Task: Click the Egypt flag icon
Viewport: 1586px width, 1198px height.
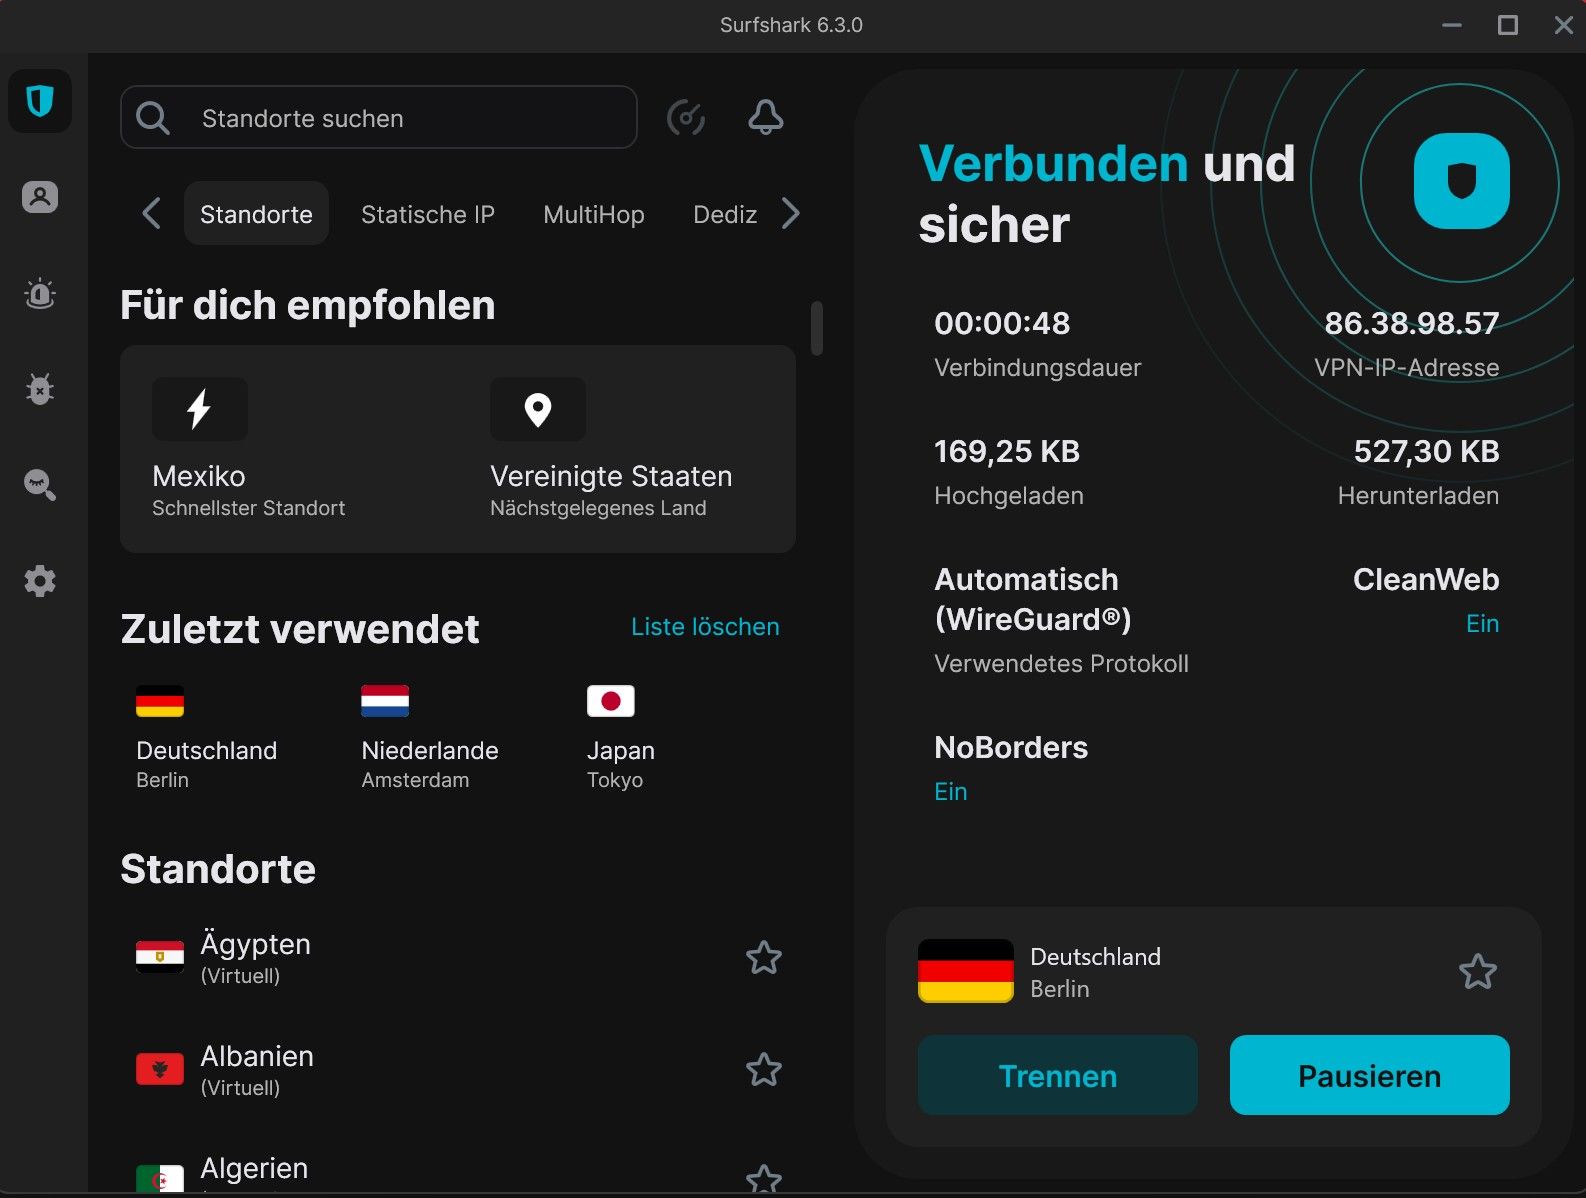Action: (x=160, y=957)
